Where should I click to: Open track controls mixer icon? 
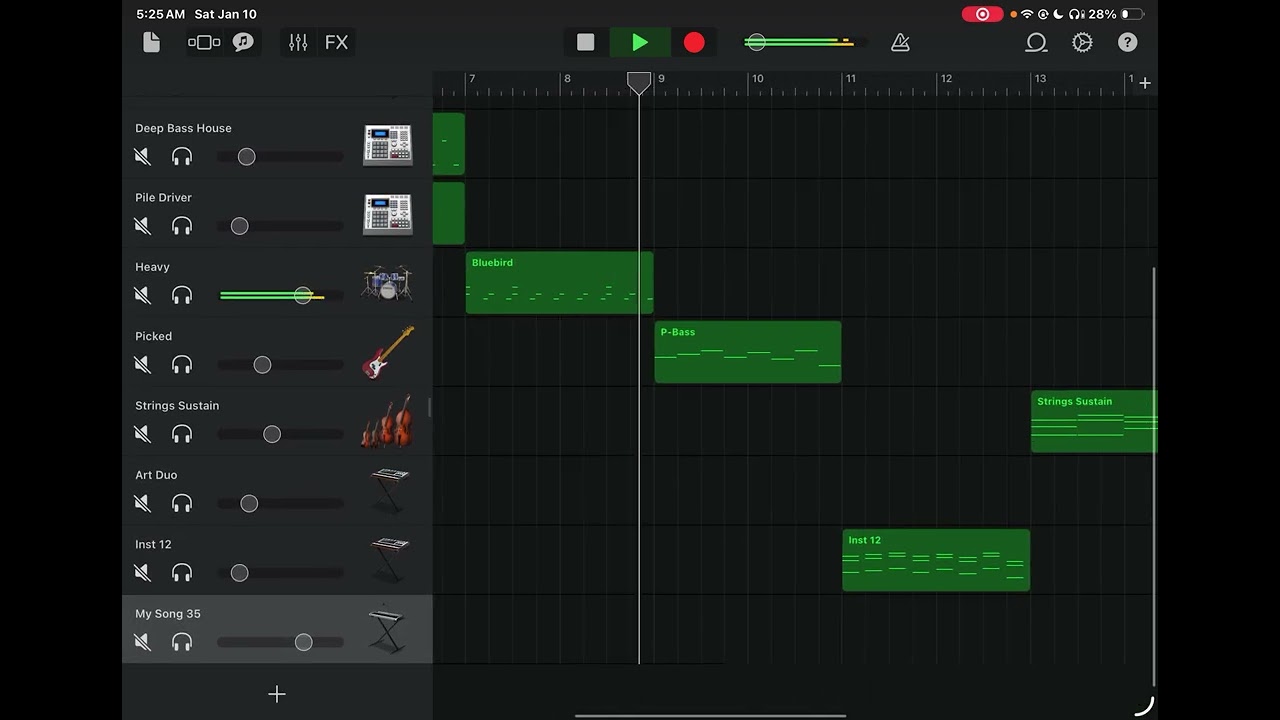[x=298, y=42]
